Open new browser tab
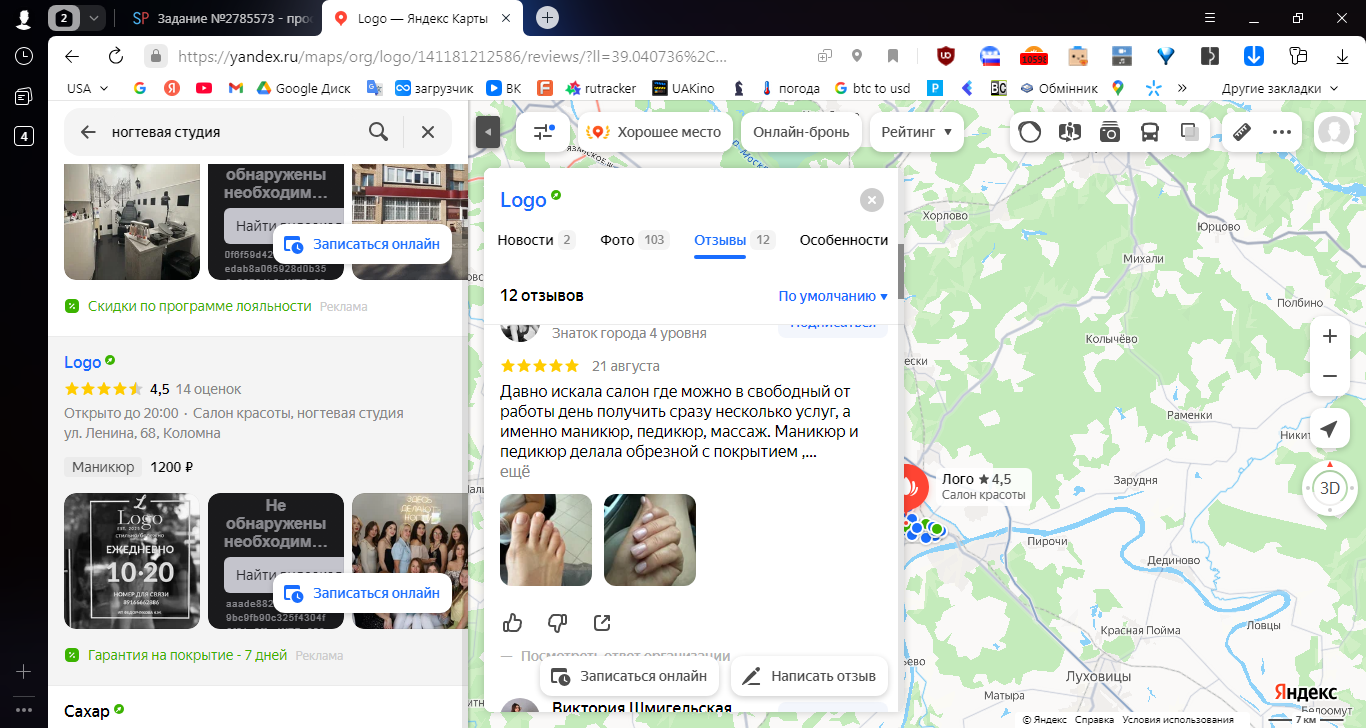1366x728 pixels. click(548, 18)
